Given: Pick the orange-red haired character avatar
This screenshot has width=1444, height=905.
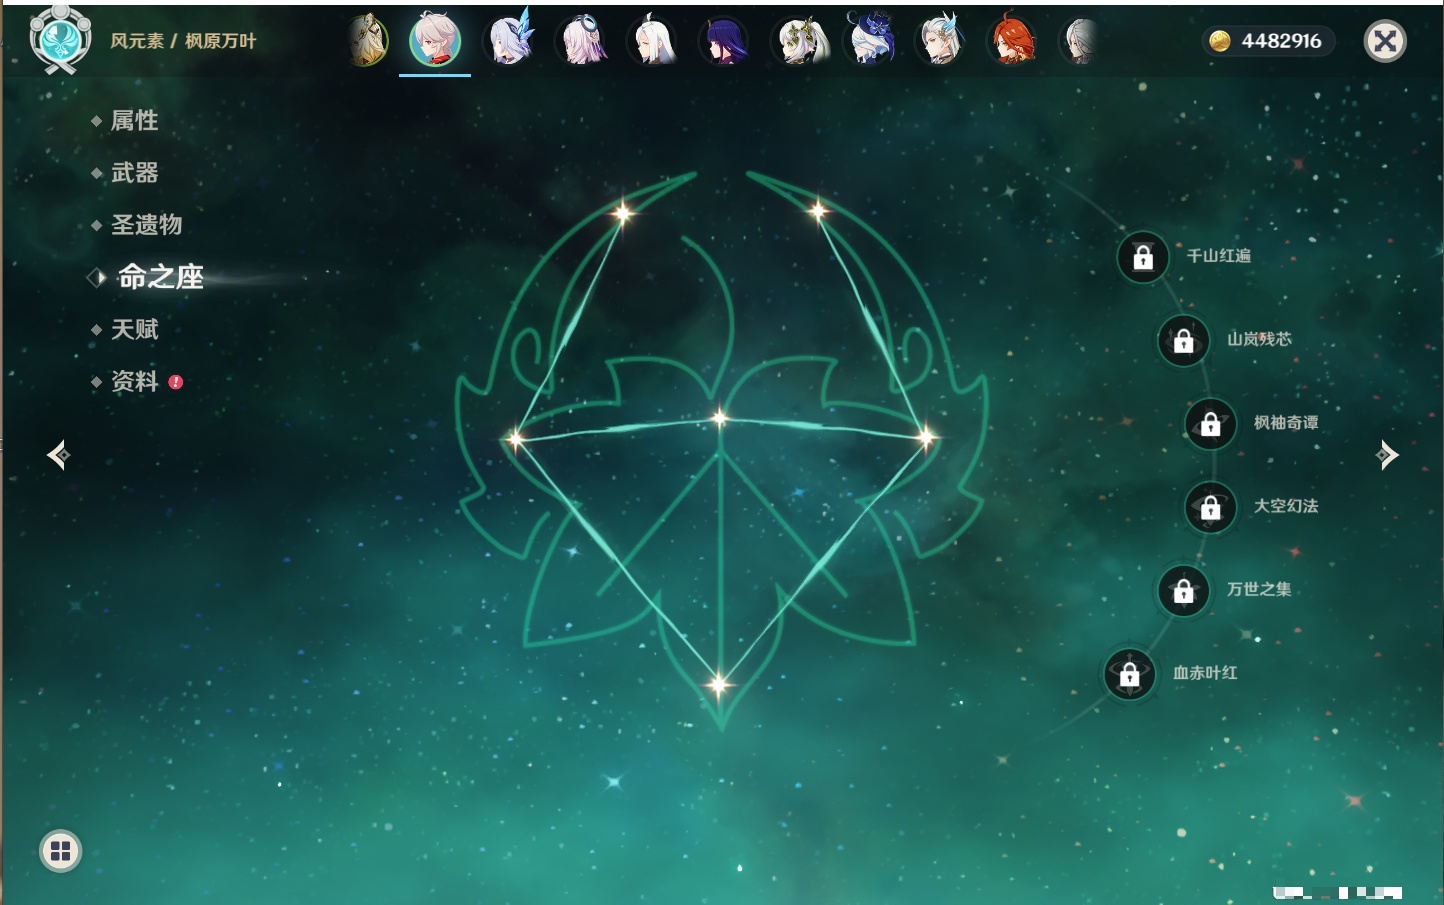Looking at the screenshot, I should tap(1012, 41).
